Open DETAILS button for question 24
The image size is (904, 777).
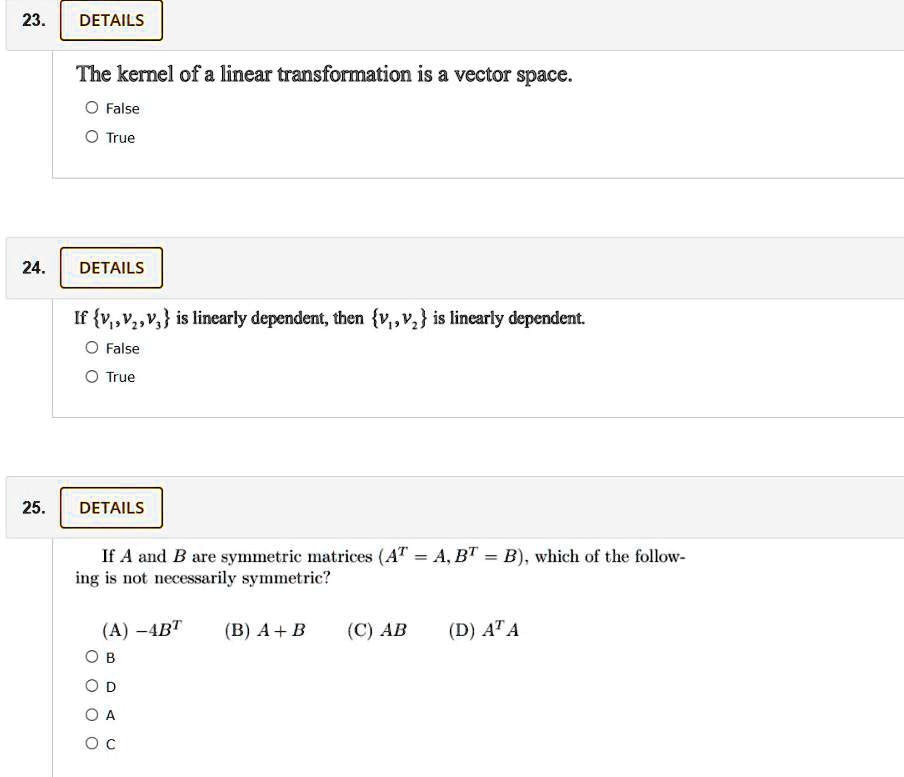[x=111, y=268]
